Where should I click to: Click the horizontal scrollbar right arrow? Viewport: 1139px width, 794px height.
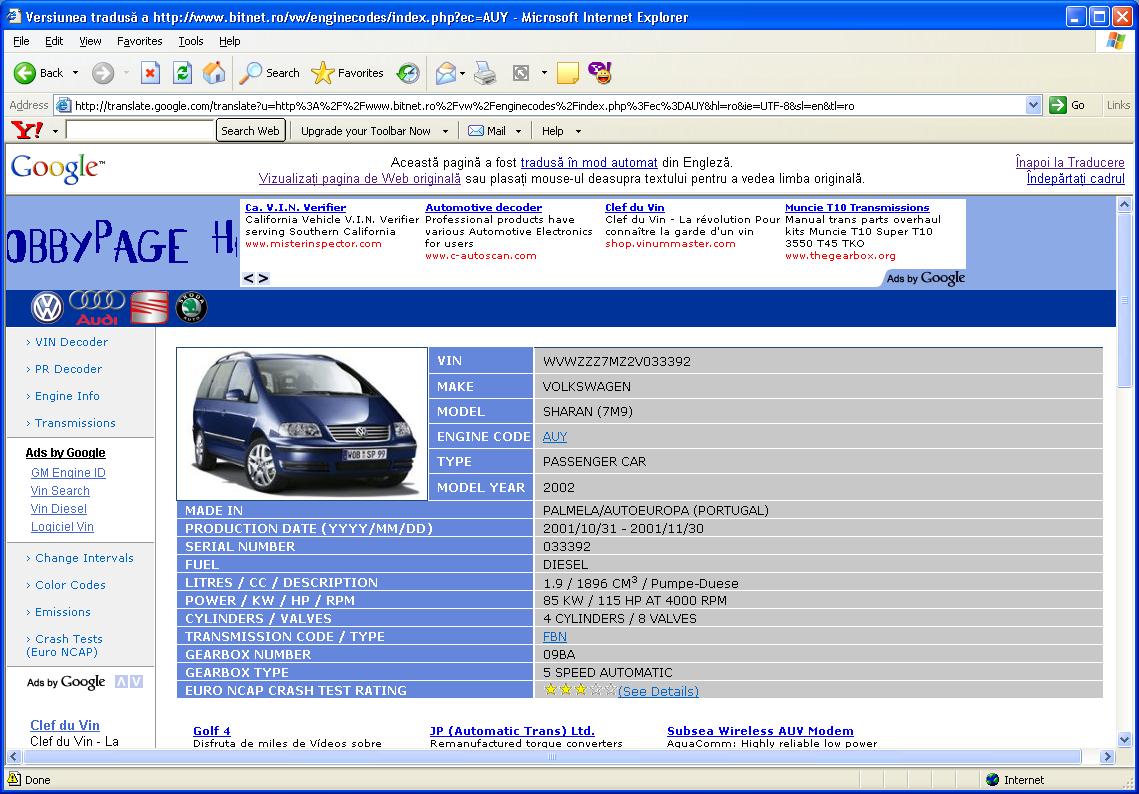pos(1107,757)
